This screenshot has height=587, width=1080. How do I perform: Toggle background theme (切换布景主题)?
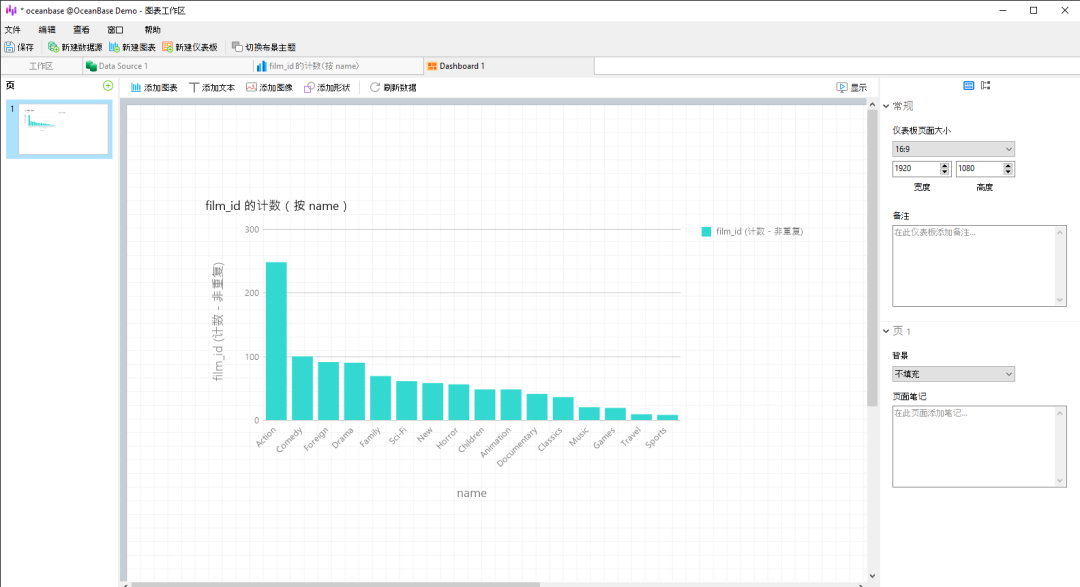coord(237,48)
